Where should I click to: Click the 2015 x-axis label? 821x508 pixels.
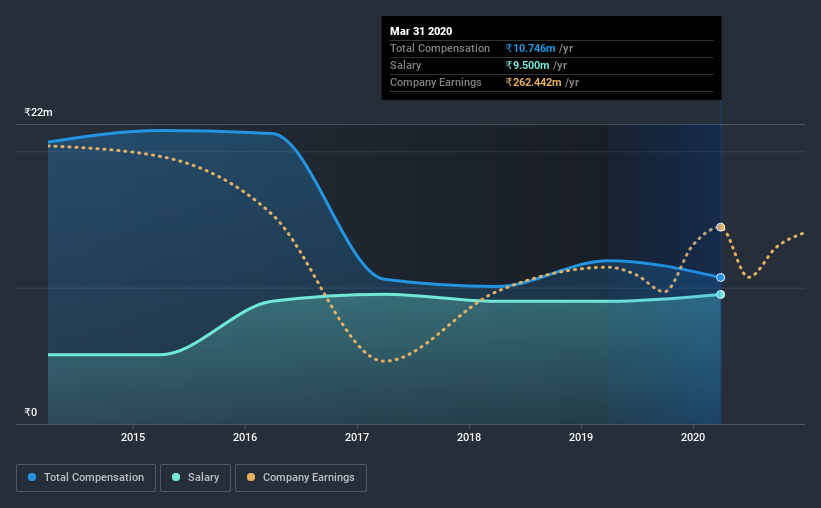click(x=133, y=437)
